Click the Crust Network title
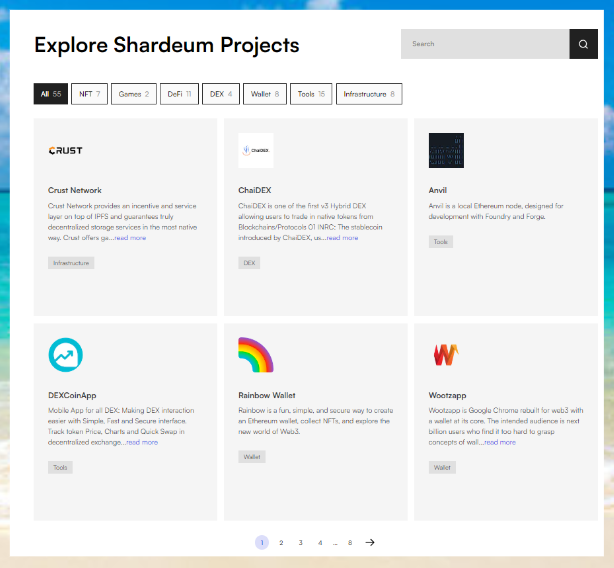Screen dimensions: 614x568 [x=75, y=190]
